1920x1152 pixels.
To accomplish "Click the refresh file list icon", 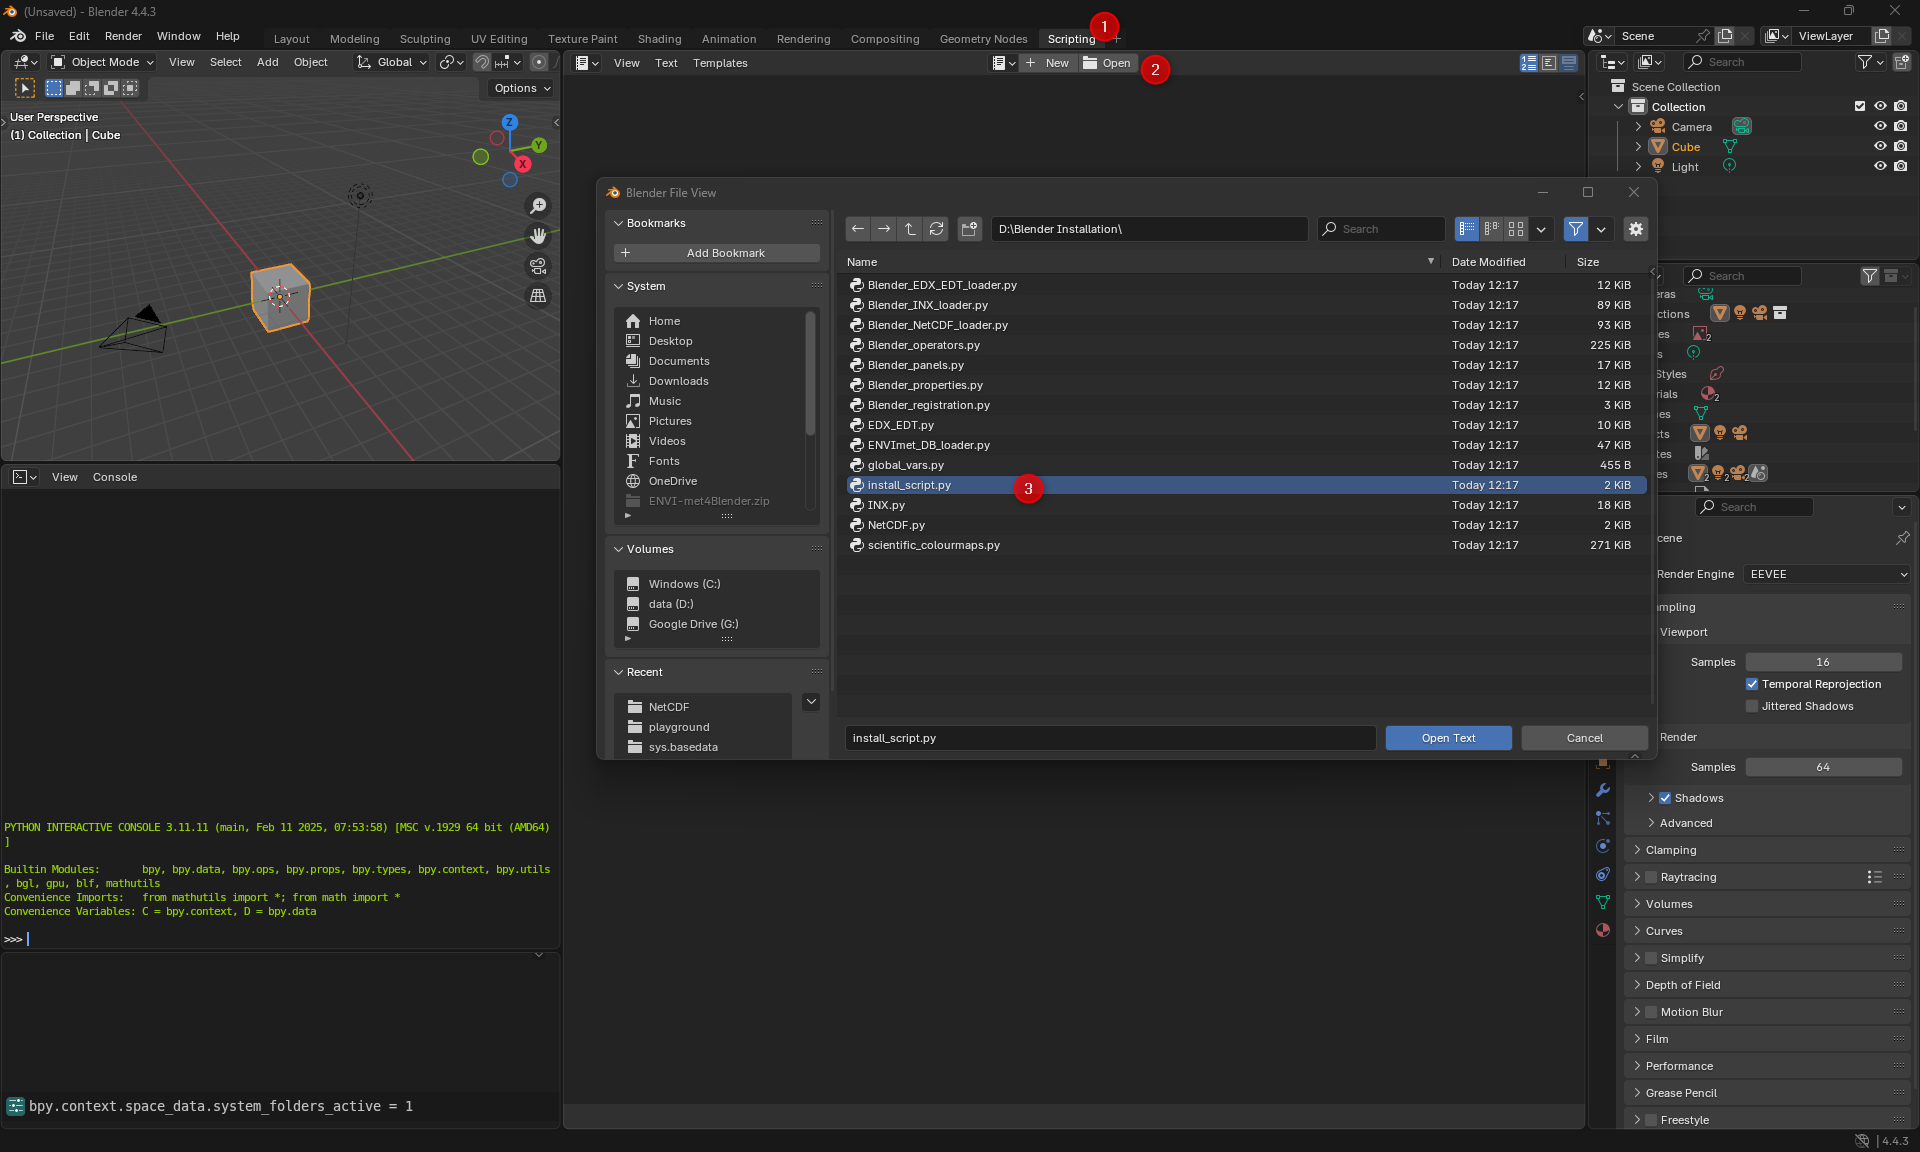I will [x=936, y=229].
